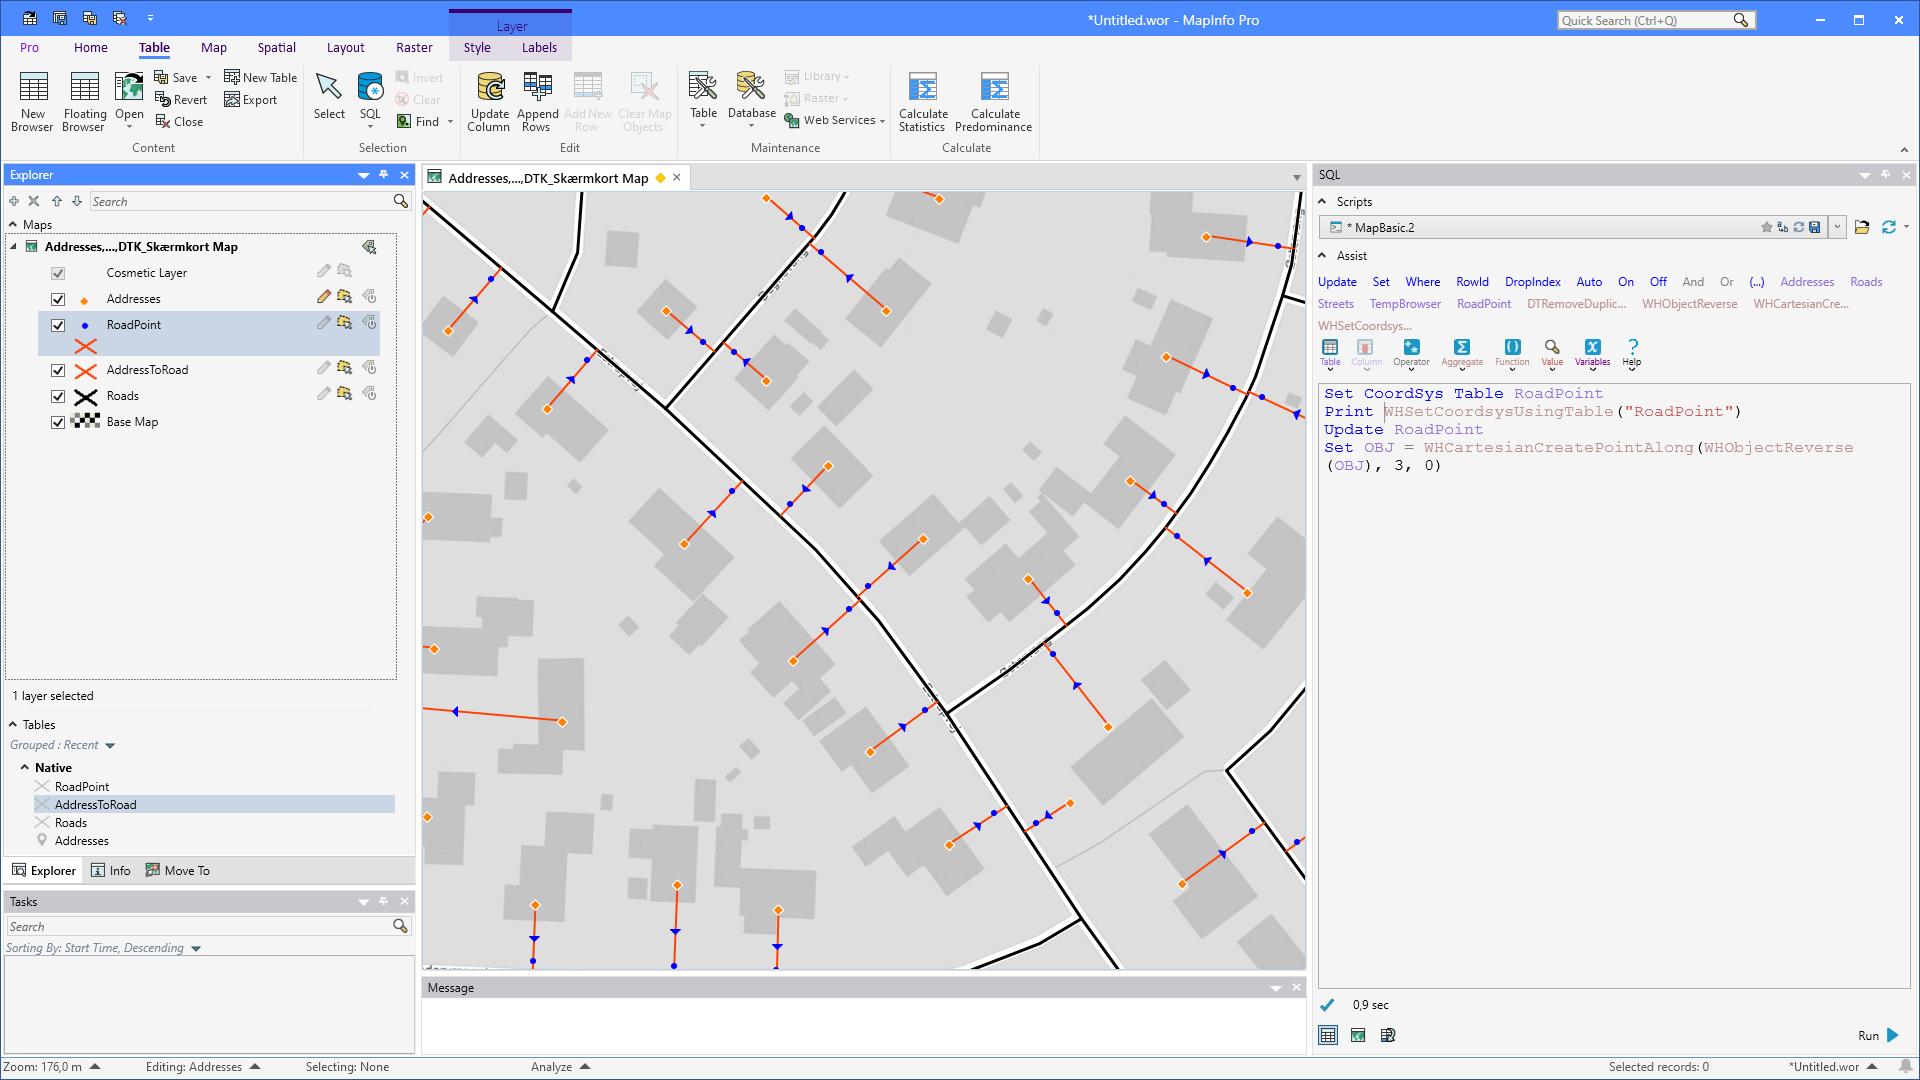The image size is (1920, 1080).
Task: Open the Layout ribbon tab
Action: point(345,48)
